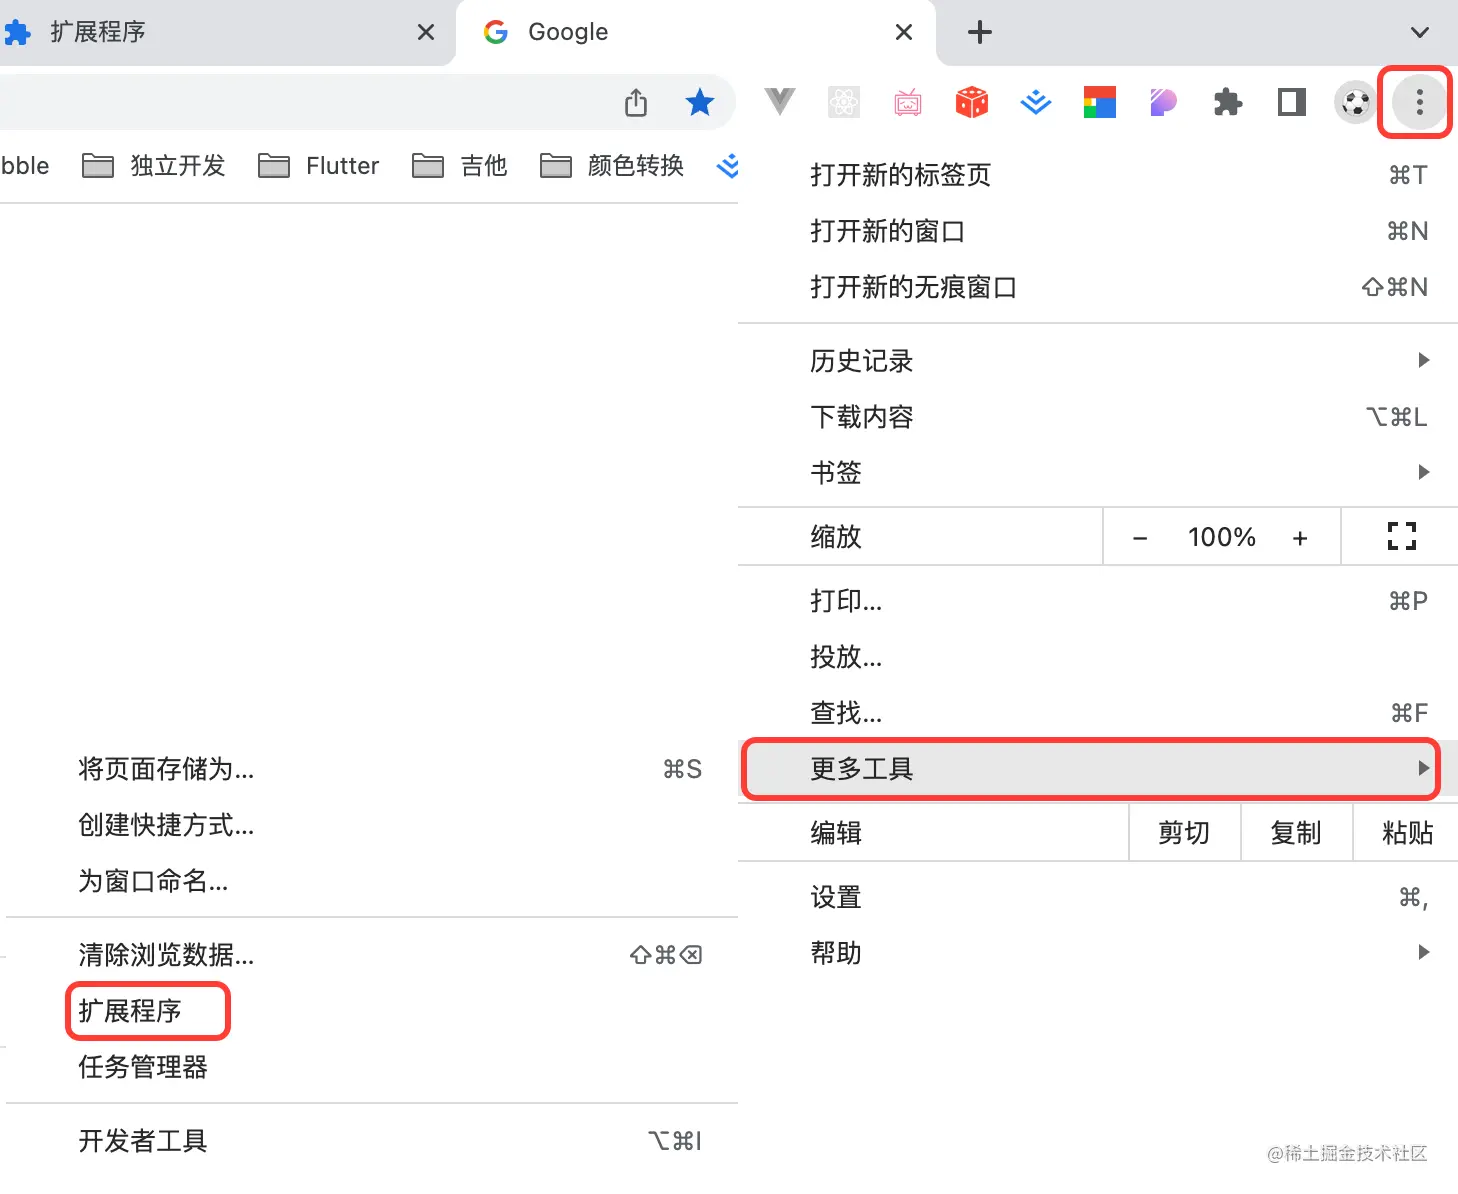Open the 吉他 bookmark folder
Screen dimensions: 1458x1194
pyautogui.click(x=460, y=165)
